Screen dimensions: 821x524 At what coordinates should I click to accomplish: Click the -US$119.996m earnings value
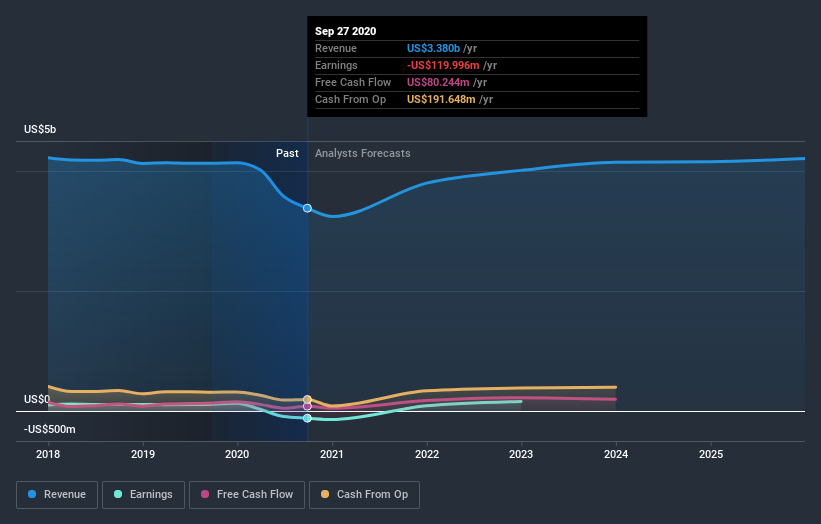[x=443, y=65]
